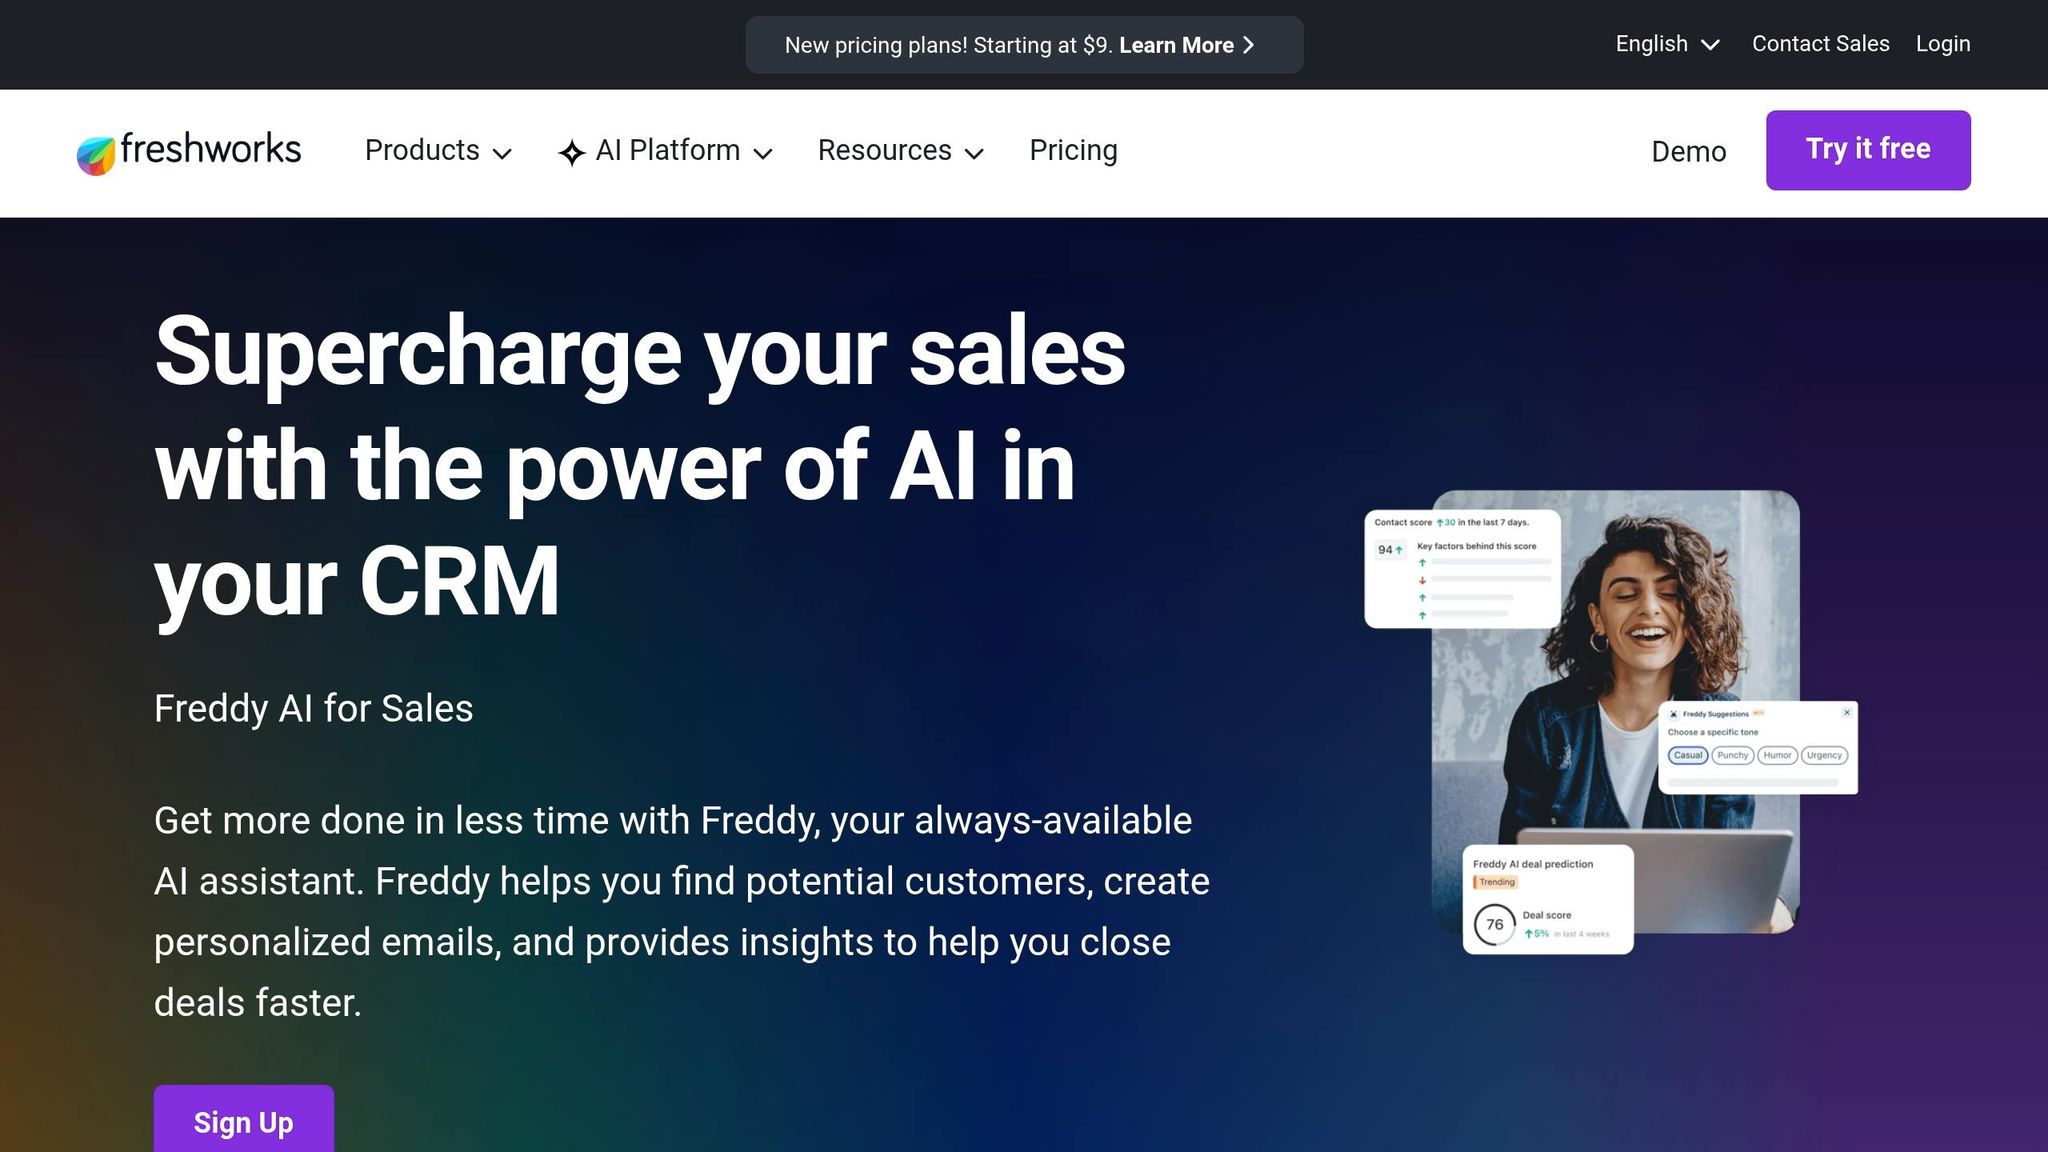
Task: Open the Demo link
Action: tap(1688, 151)
